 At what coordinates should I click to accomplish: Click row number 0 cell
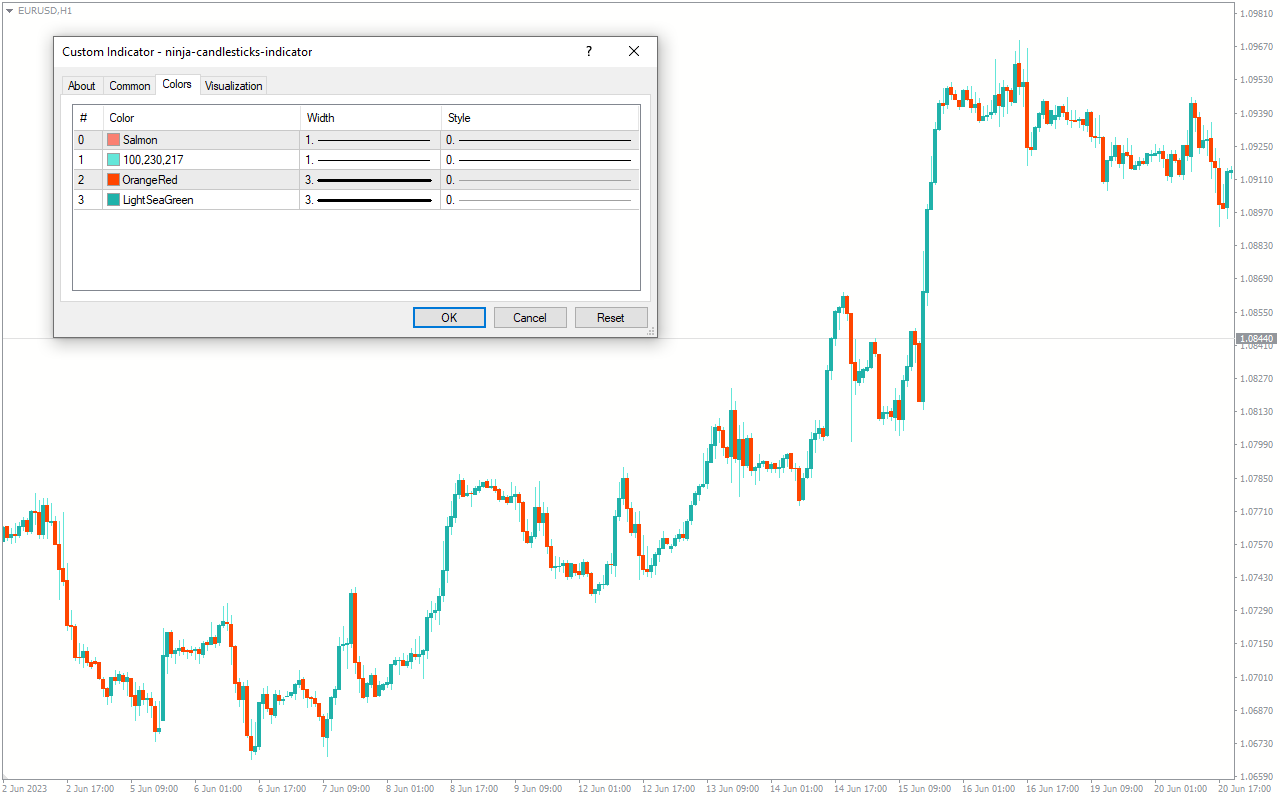tap(88, 140)
